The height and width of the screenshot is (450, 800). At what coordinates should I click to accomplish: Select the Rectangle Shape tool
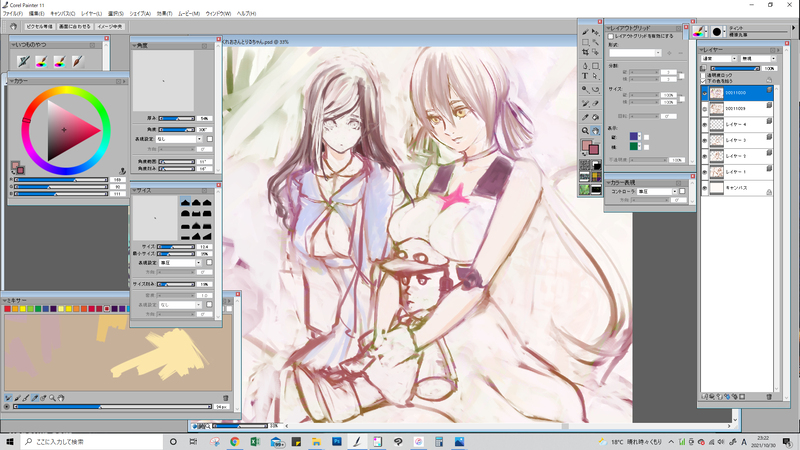[x=595, y=66]
